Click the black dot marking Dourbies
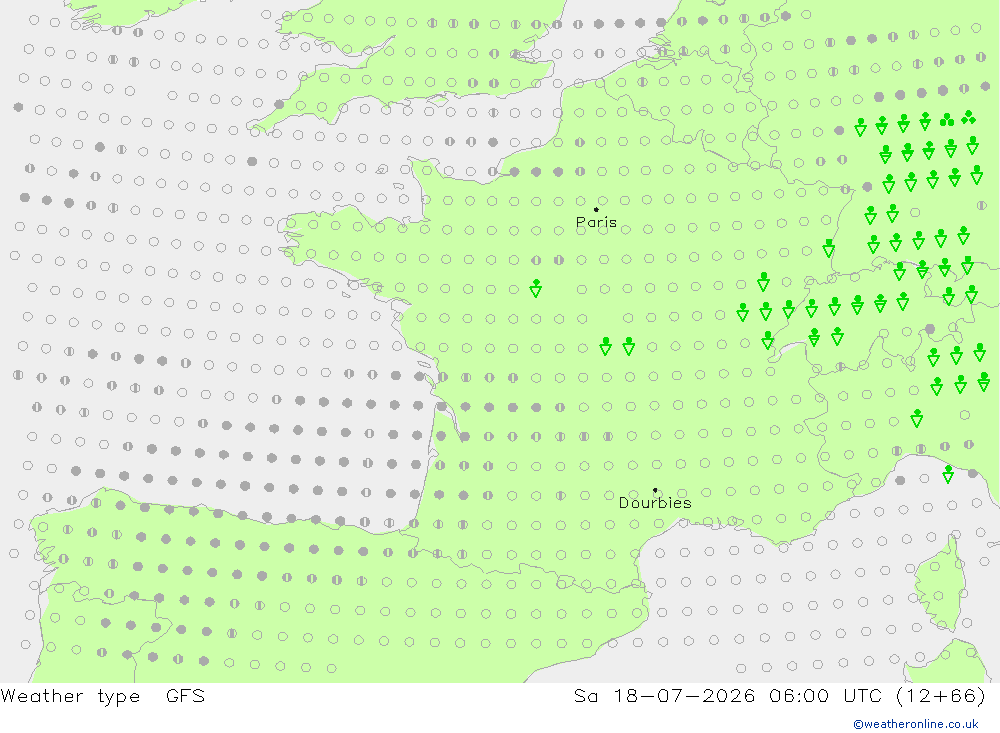 tap(655, 490)
